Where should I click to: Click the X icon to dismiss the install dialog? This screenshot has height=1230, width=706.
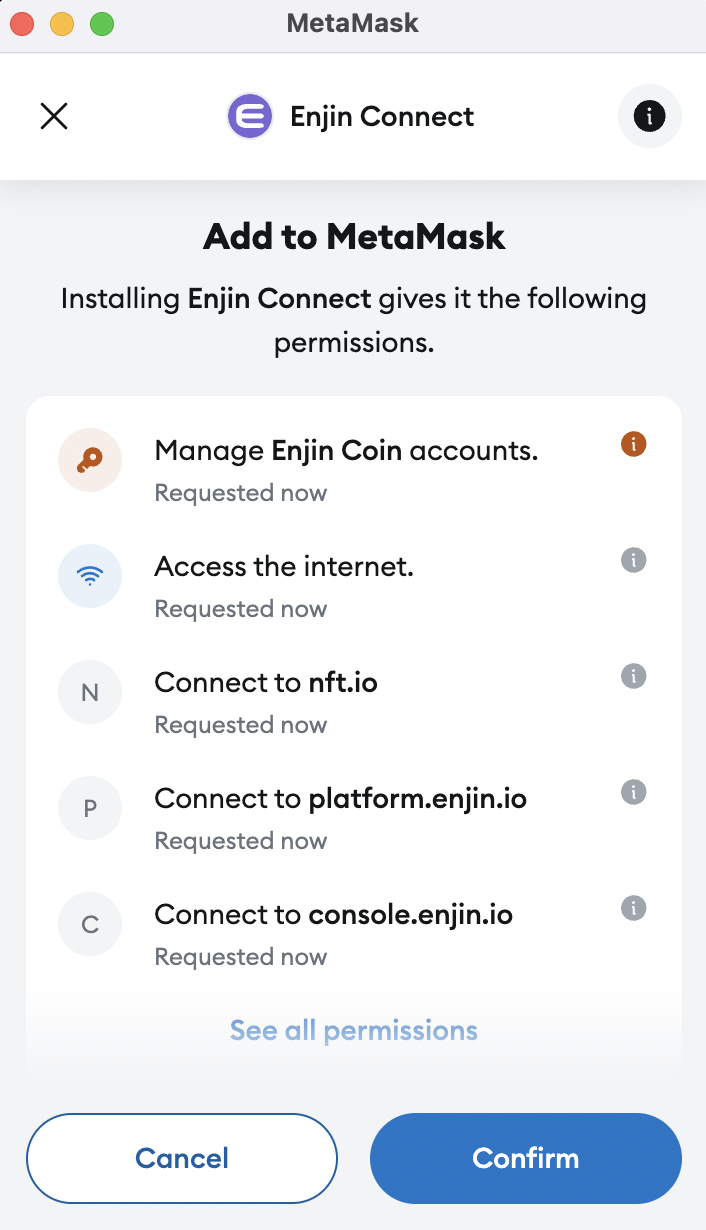point(54,117)
